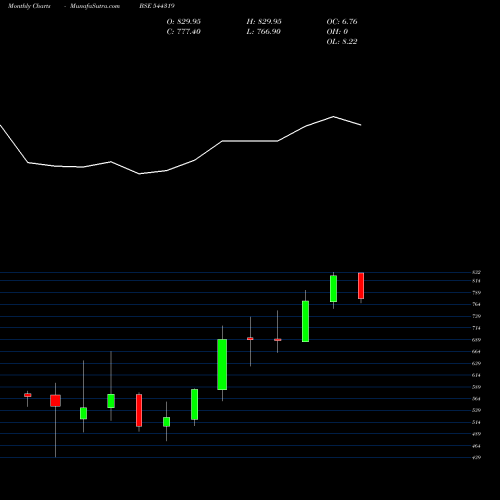The height and width of the screenshot is (500, 500).
Task: Click the 'OH: 0' reading
Action: pos(337,32)
